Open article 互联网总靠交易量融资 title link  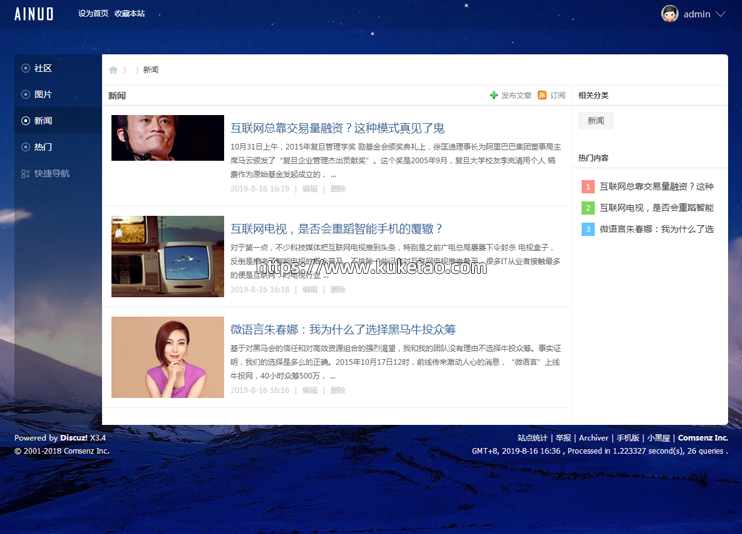pyautogui.click(x=337, y=128)
